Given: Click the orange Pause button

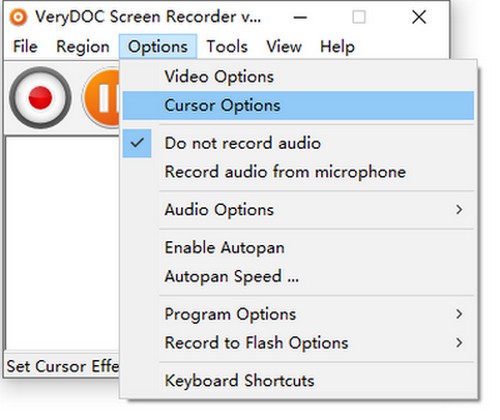Looking at the screenshot, I should [101, 98].
